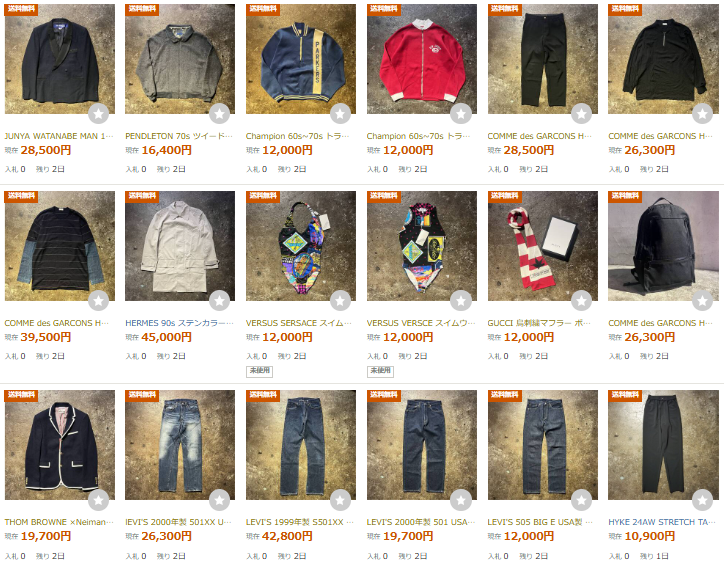This screenshot has width=725, height=573.
Task: Favorite the navy Champion PARKERS track jacket
Action: click(x=340, y=113)
